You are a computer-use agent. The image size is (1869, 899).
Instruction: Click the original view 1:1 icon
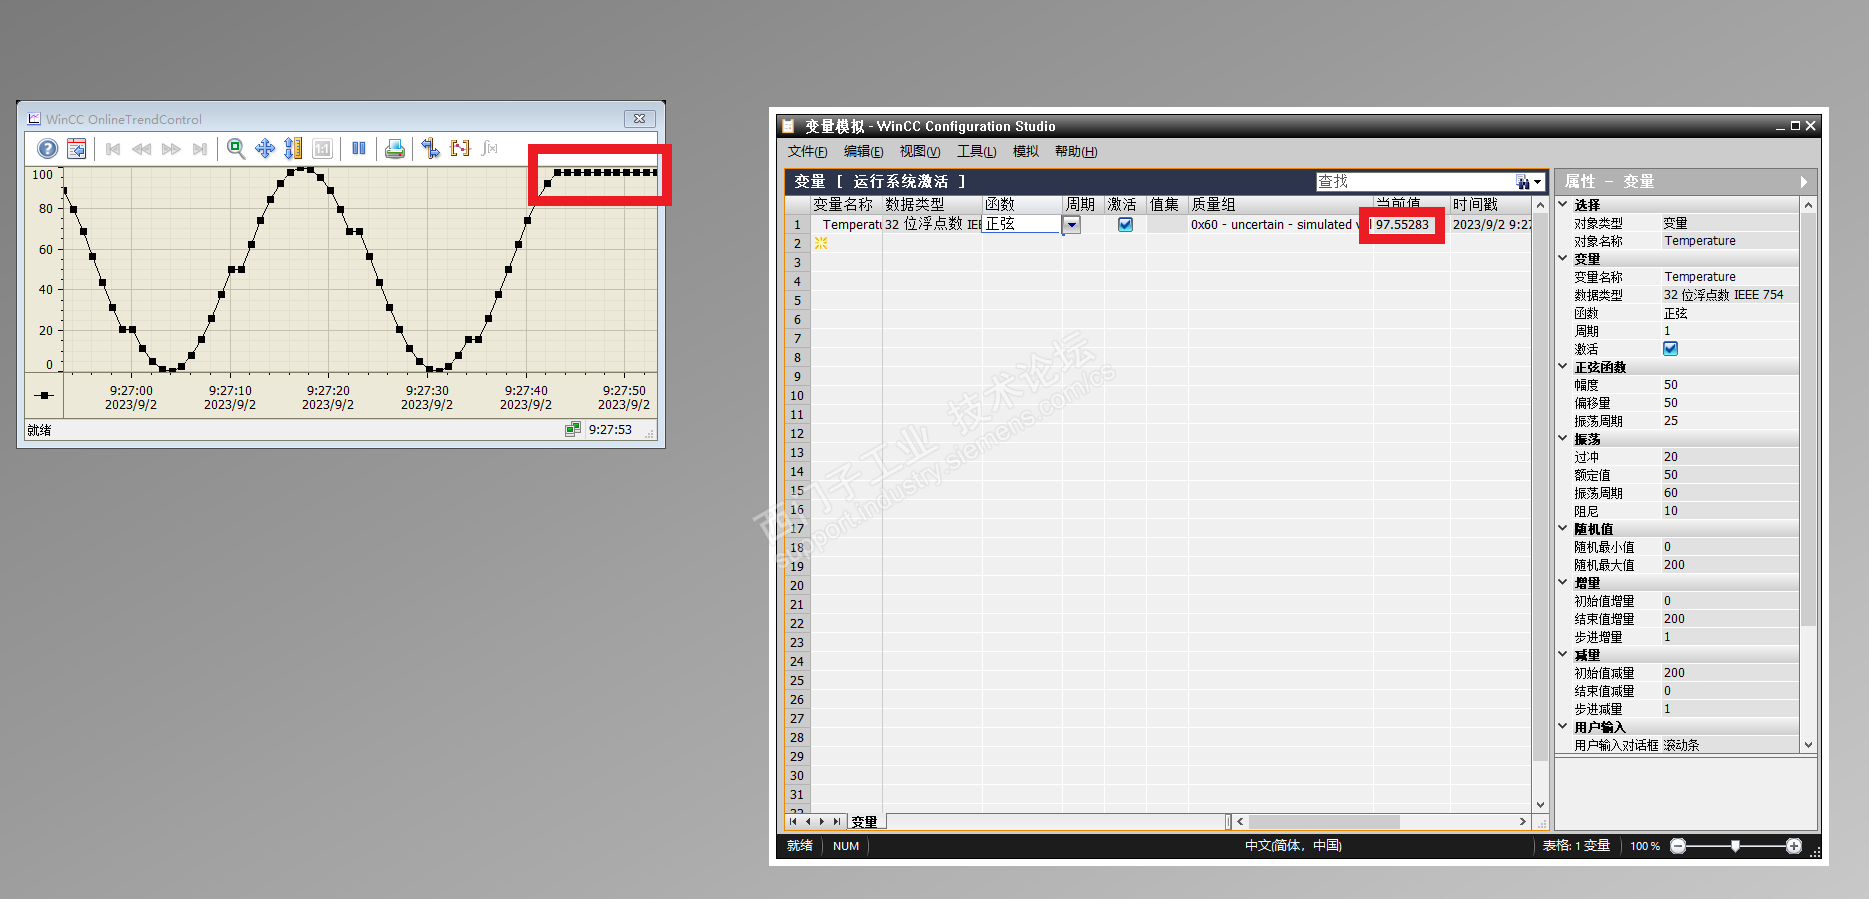(x=322, y=149)
